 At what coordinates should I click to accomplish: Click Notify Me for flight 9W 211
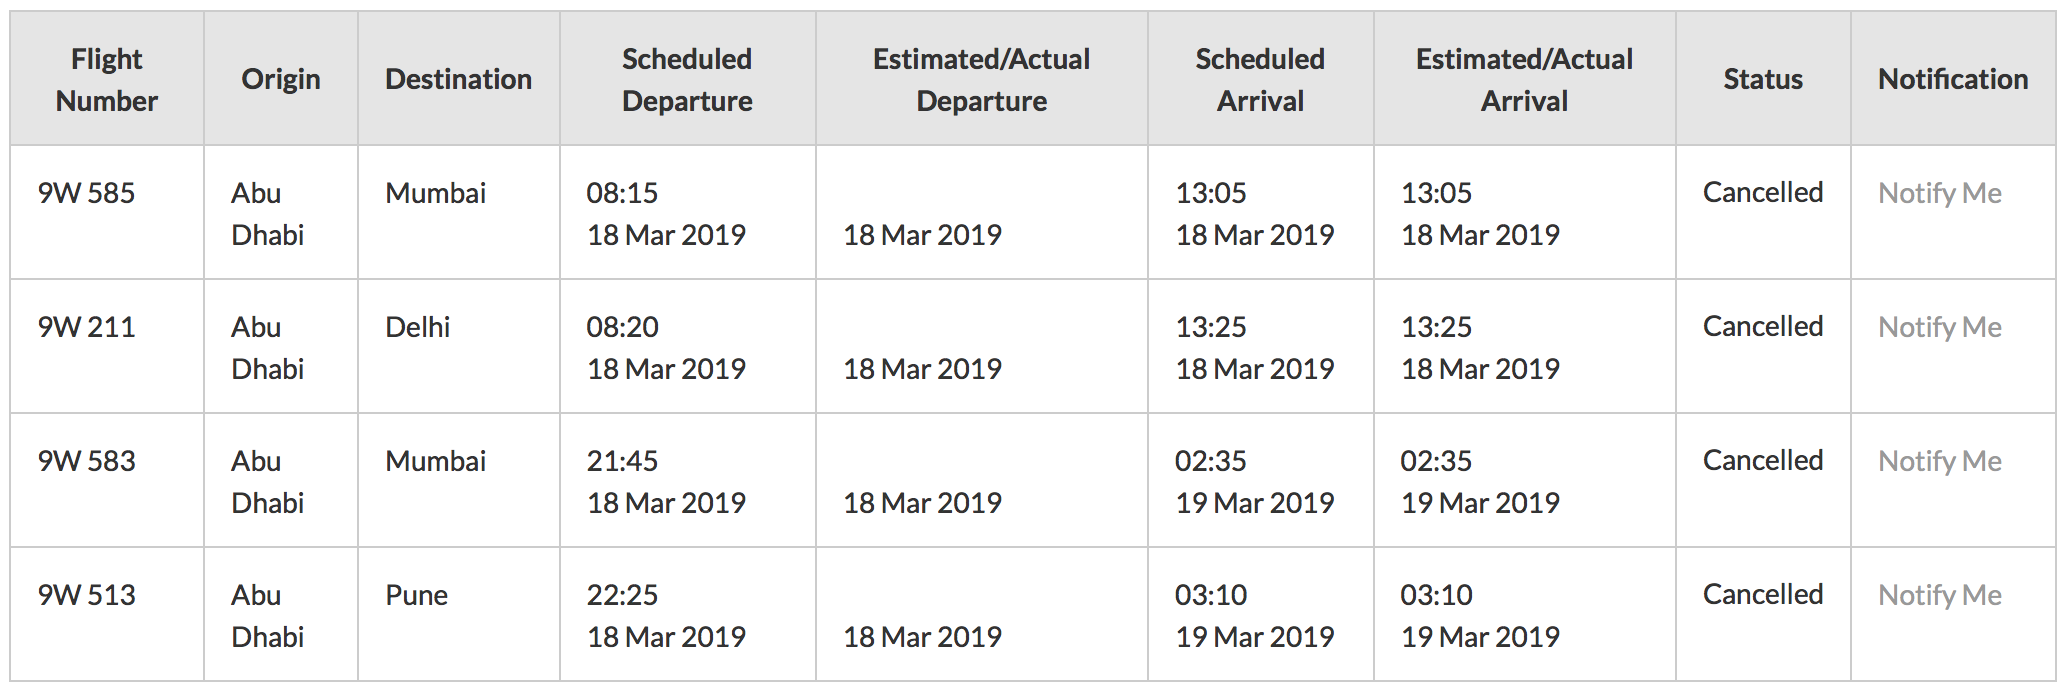coord(1939,327)
